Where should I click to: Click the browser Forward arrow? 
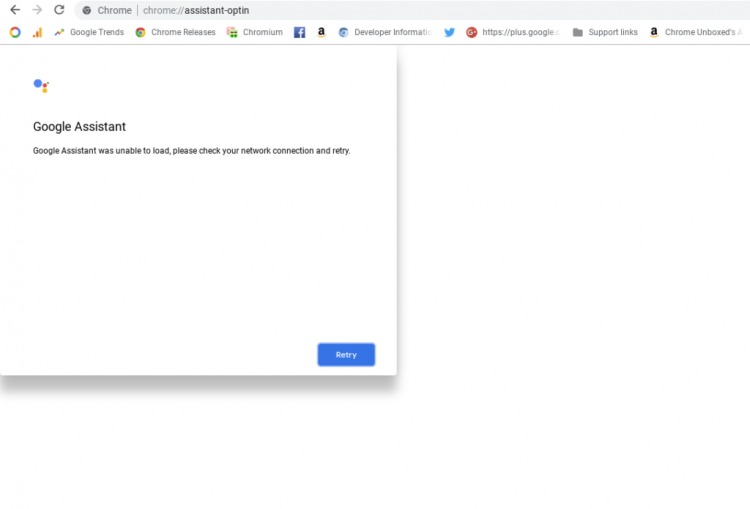click(x=37, y=10)
